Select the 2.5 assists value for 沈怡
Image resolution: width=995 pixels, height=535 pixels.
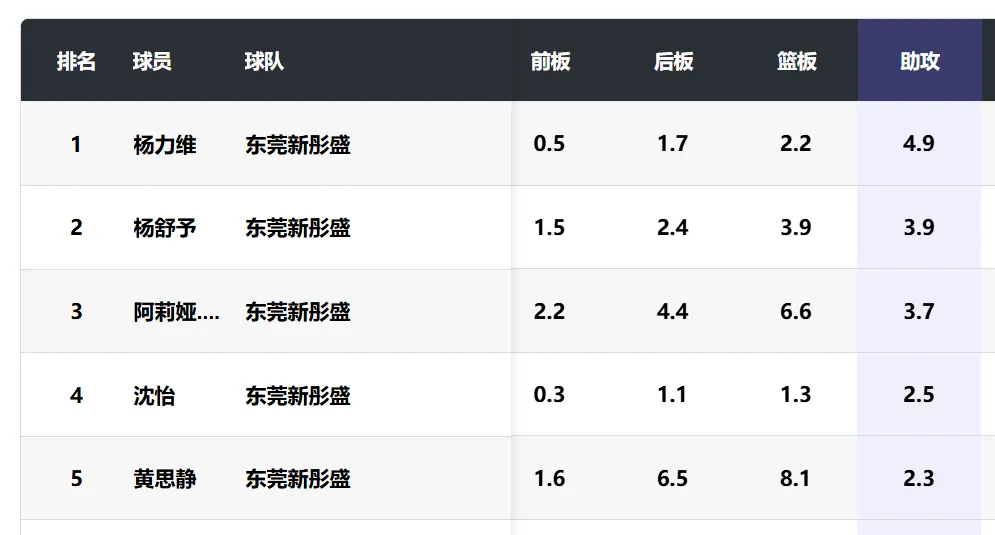click(919, 395)
